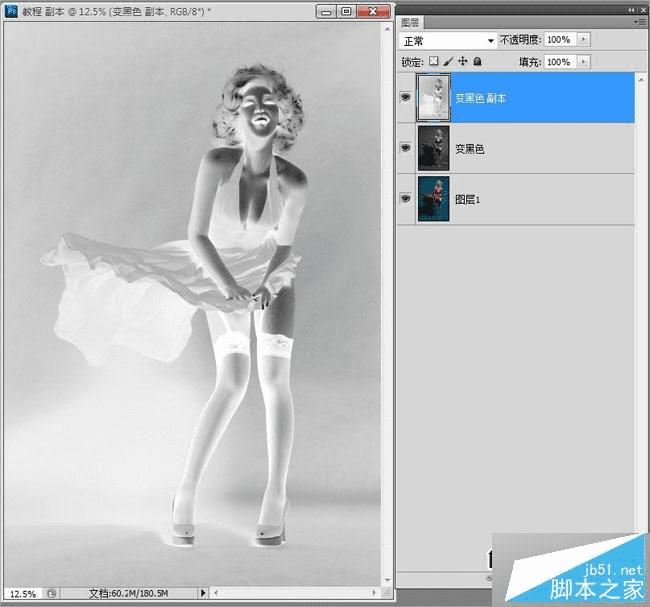Collapse the panel with double-arrow icon
The height and width of the screenshot is (607, 650).
631,10
